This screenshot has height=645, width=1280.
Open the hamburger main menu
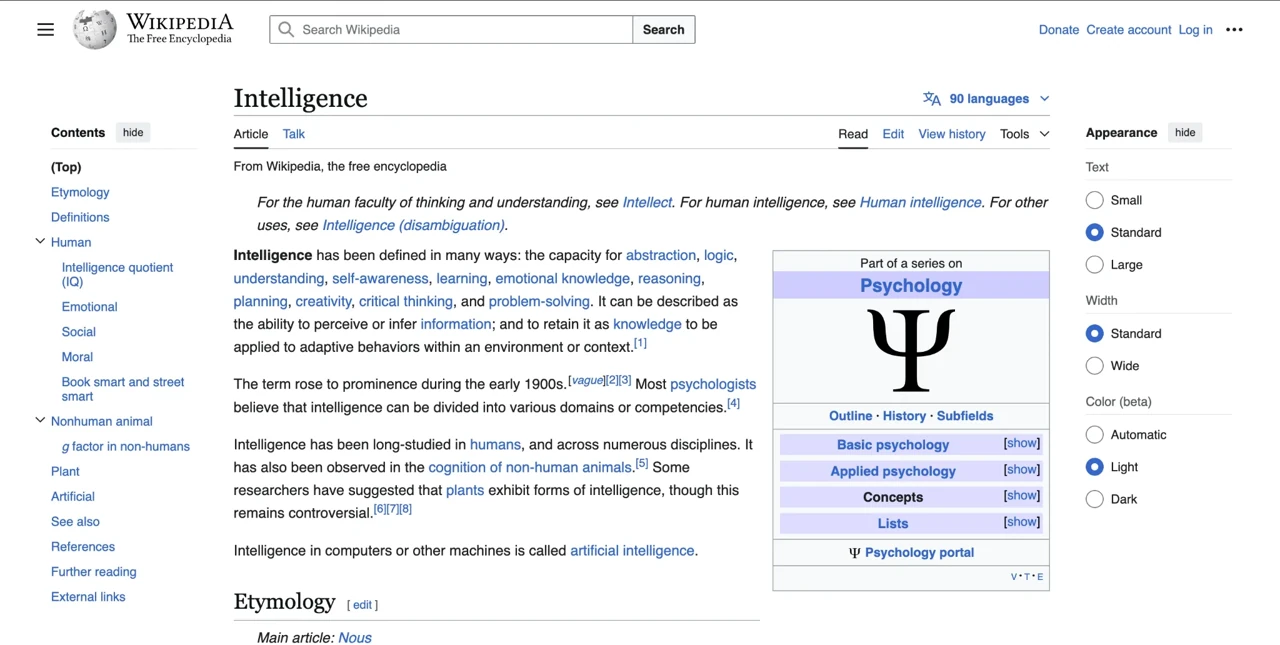pos(45,30)
